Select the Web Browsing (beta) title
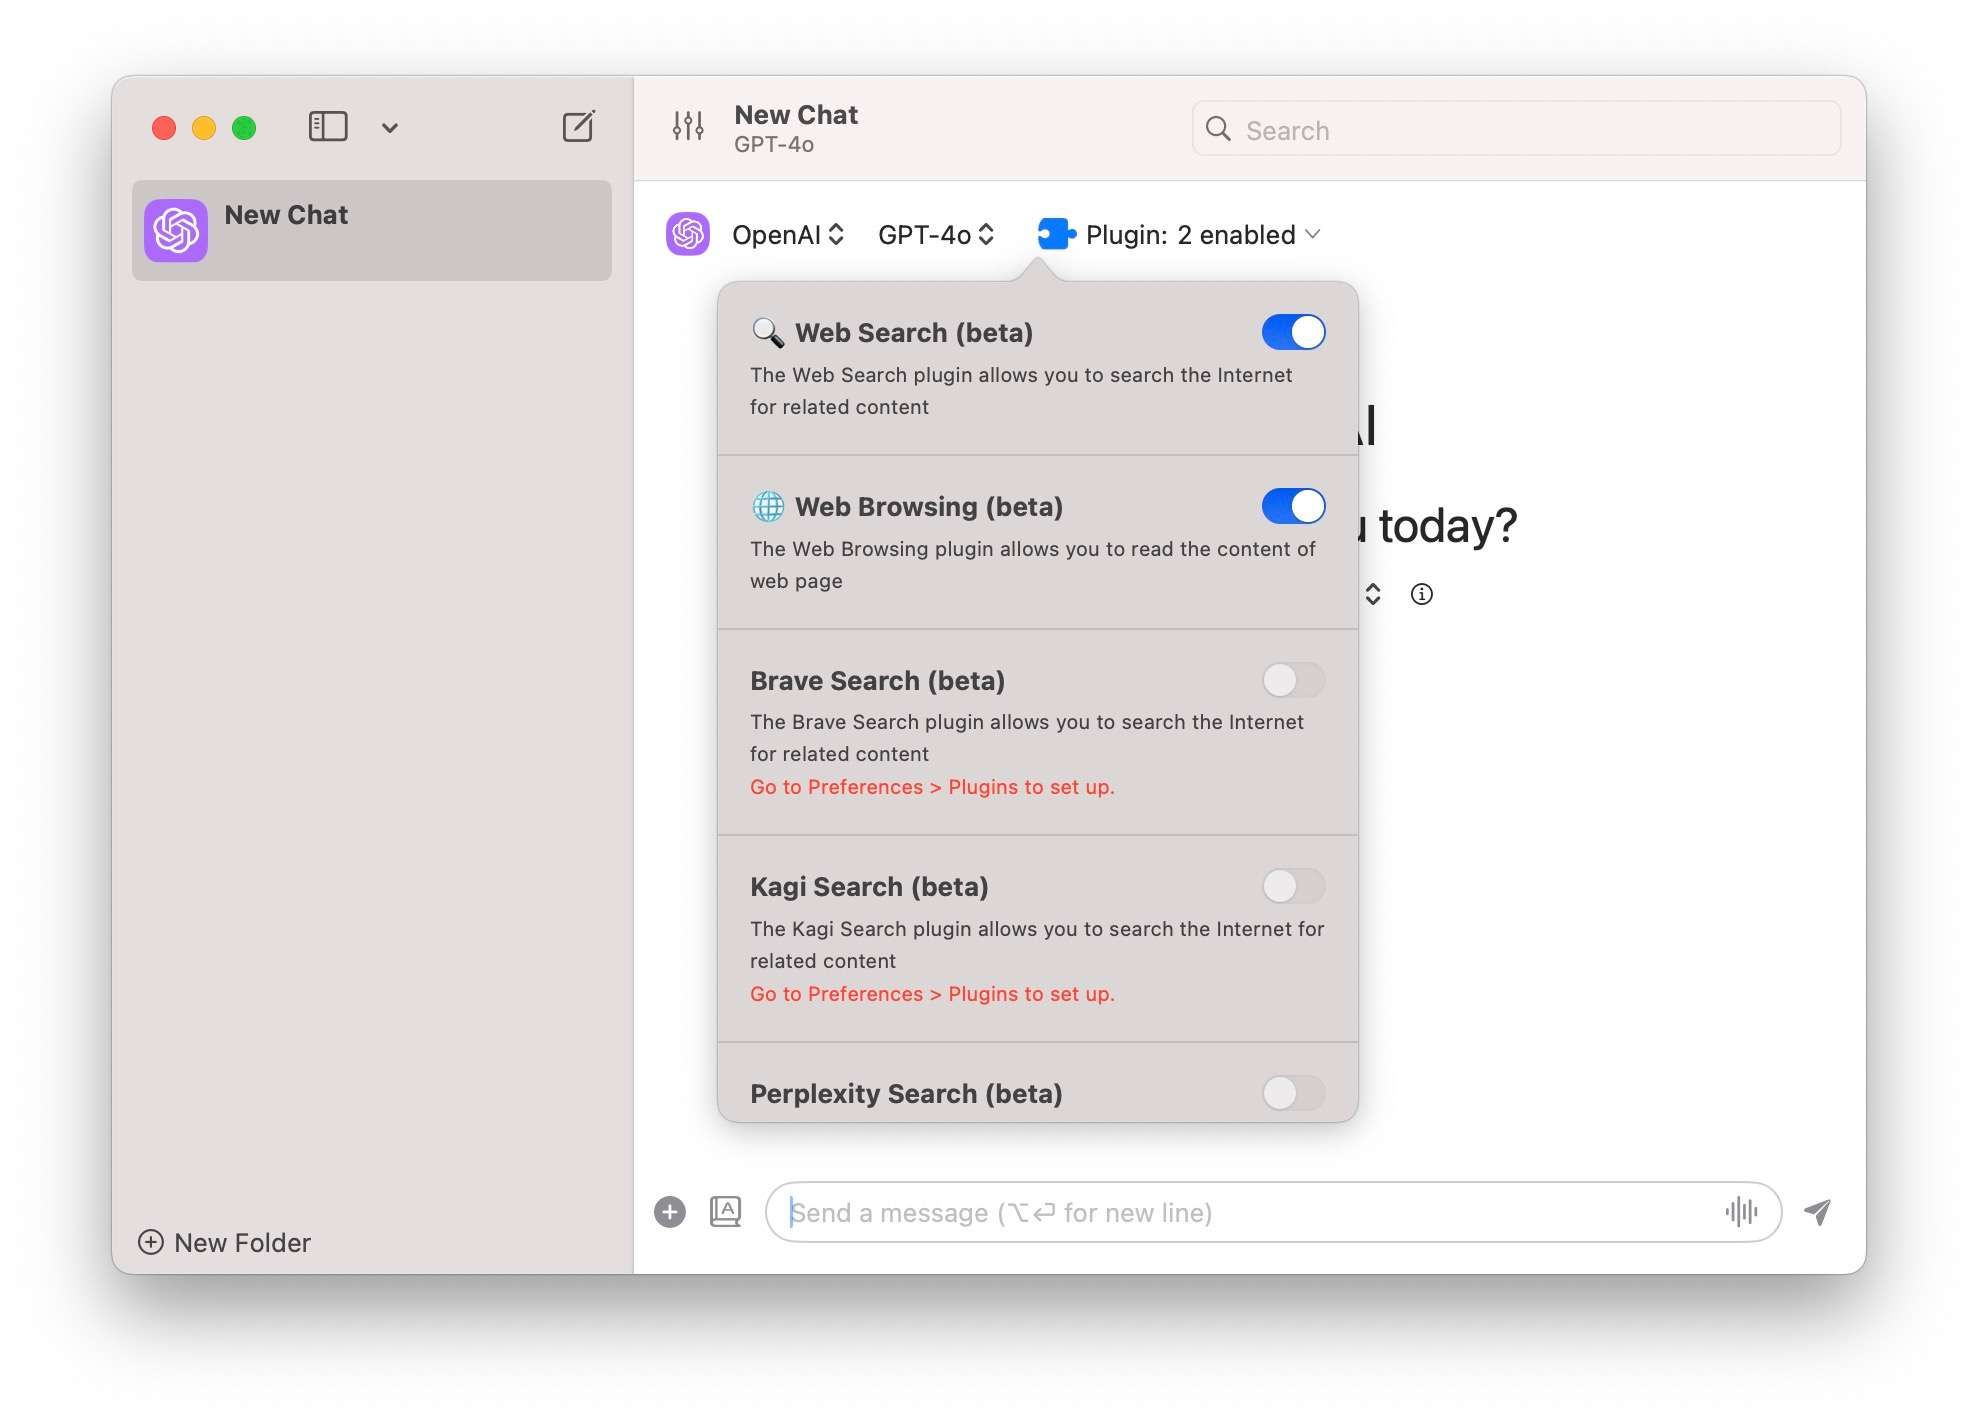Image resolution: width=1978 pixels, height=1422 pixels. tap(929, 507)
